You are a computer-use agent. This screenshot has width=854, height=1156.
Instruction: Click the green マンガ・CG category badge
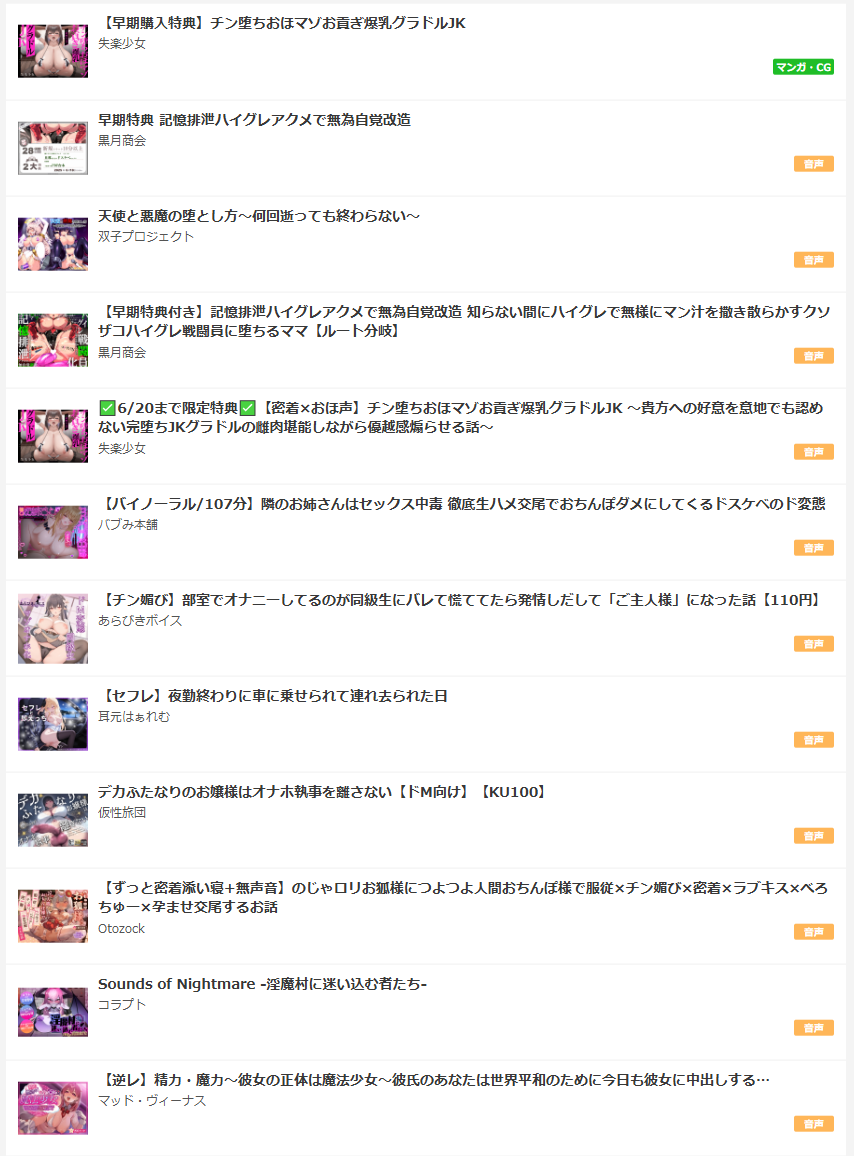click(x=803, y=67)
